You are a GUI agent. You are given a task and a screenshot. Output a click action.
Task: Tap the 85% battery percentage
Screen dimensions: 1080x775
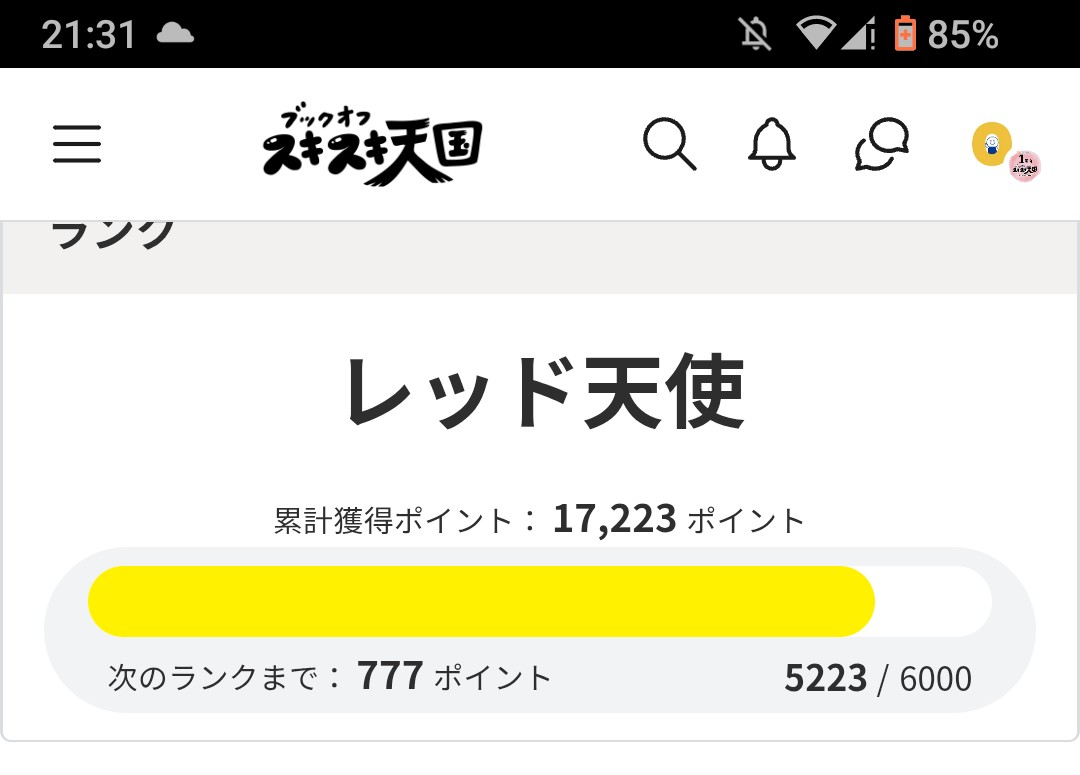[x=963, y=35]
